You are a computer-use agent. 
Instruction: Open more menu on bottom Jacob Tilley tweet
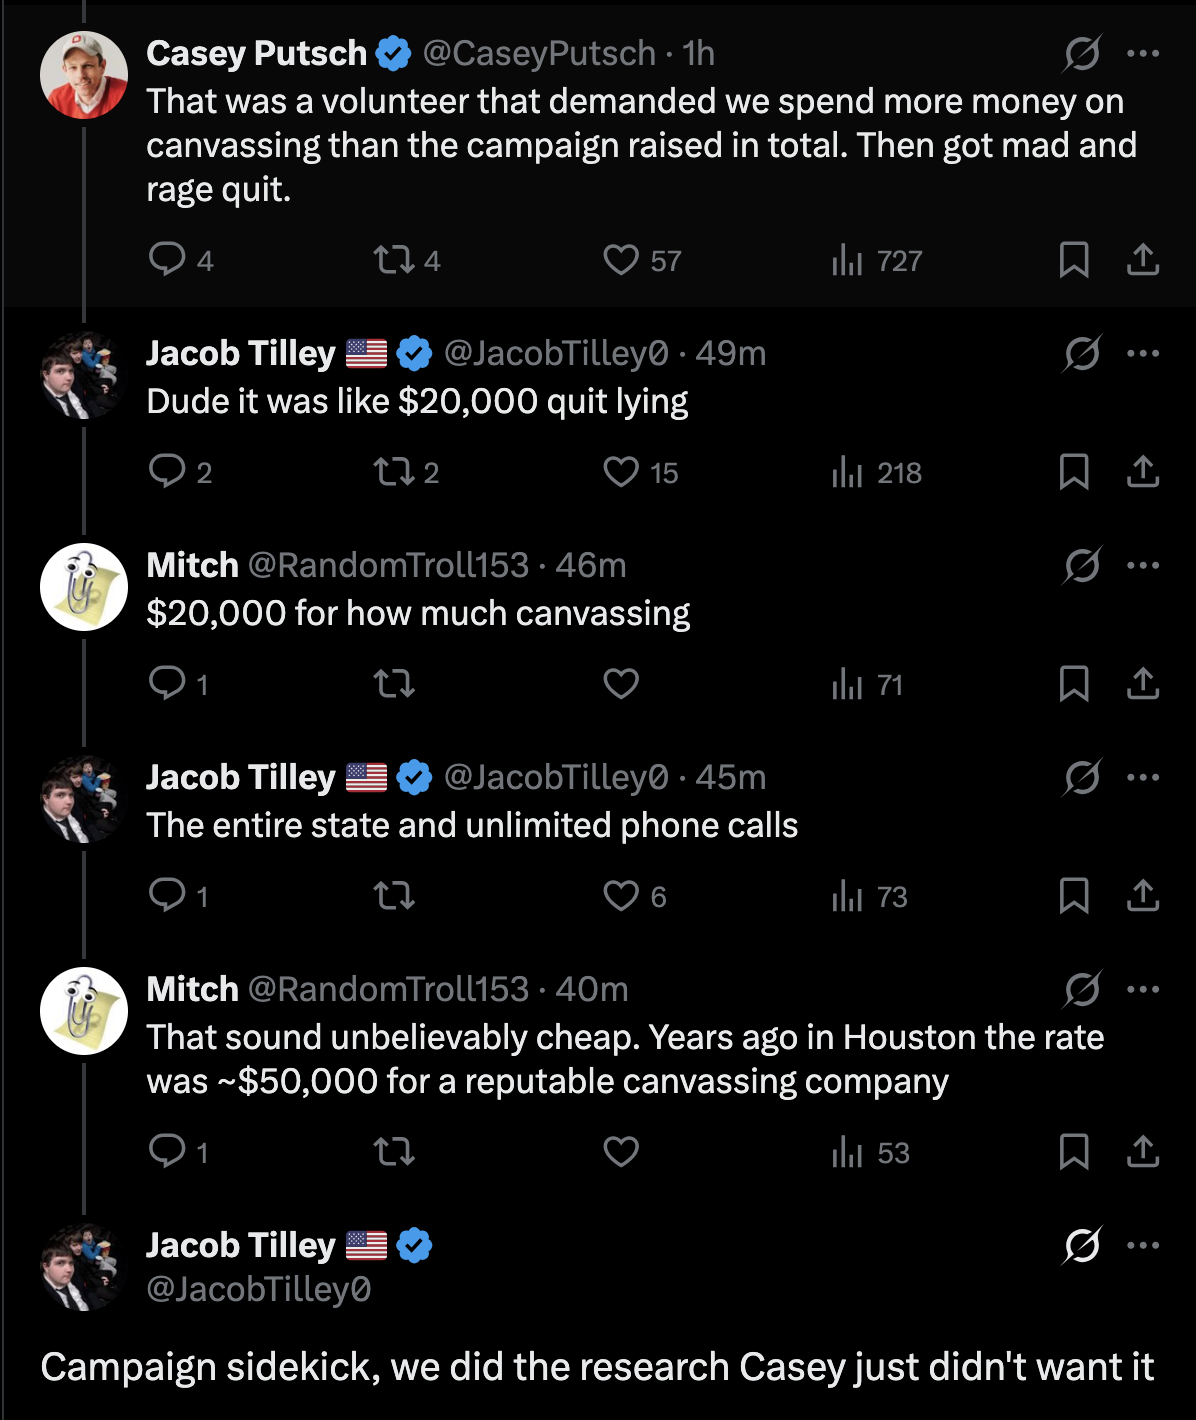click(x=1142, y=1245)
